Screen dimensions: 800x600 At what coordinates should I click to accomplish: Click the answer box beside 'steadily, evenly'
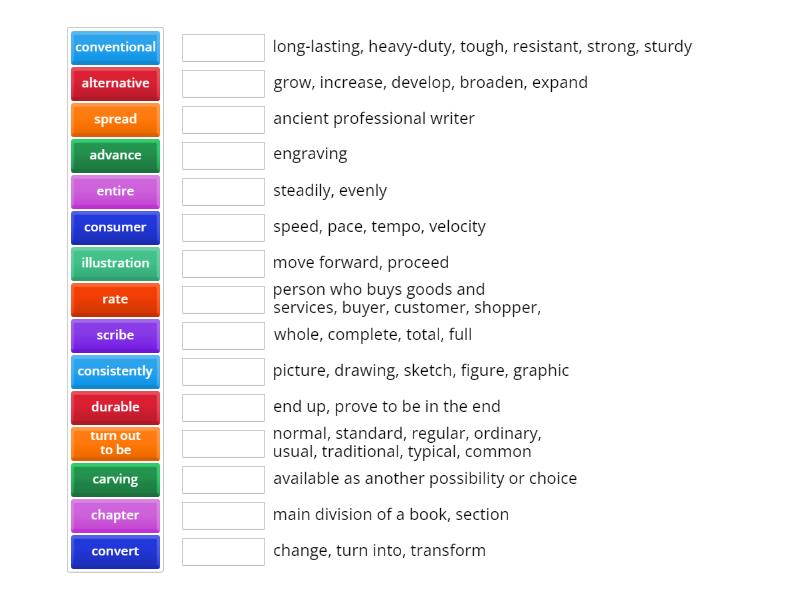[223, 191]
